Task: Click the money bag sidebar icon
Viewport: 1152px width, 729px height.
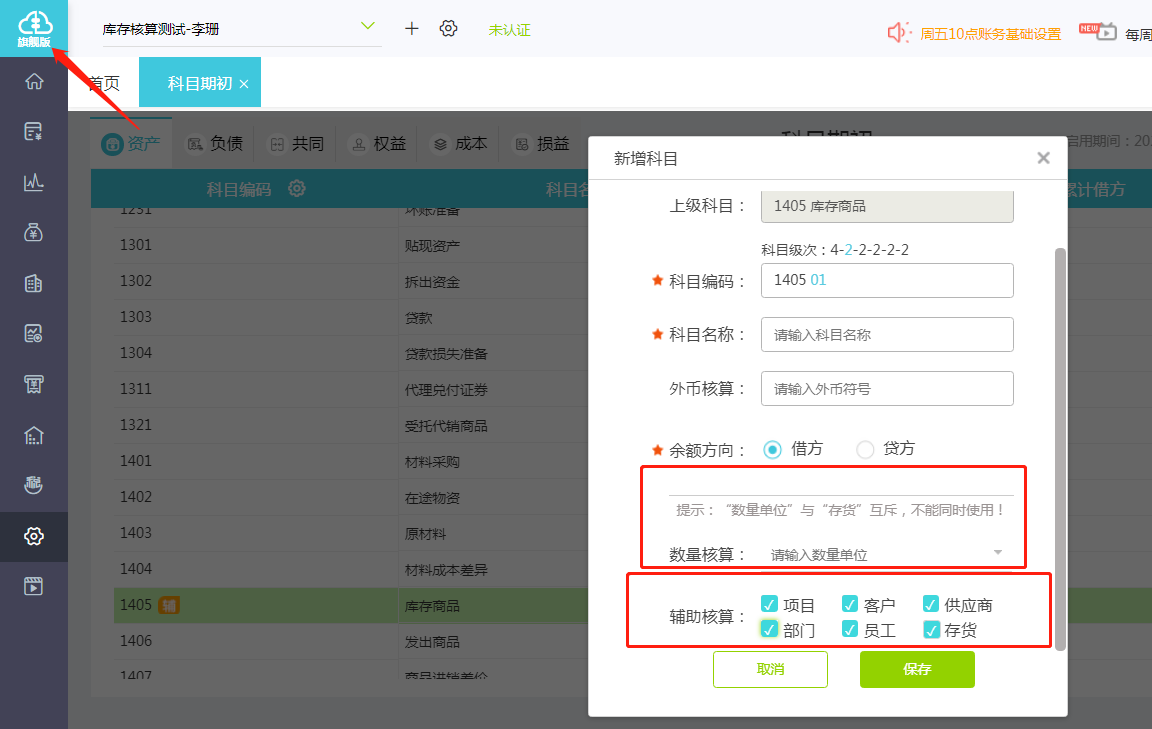Action: click(x=34, y=233)
